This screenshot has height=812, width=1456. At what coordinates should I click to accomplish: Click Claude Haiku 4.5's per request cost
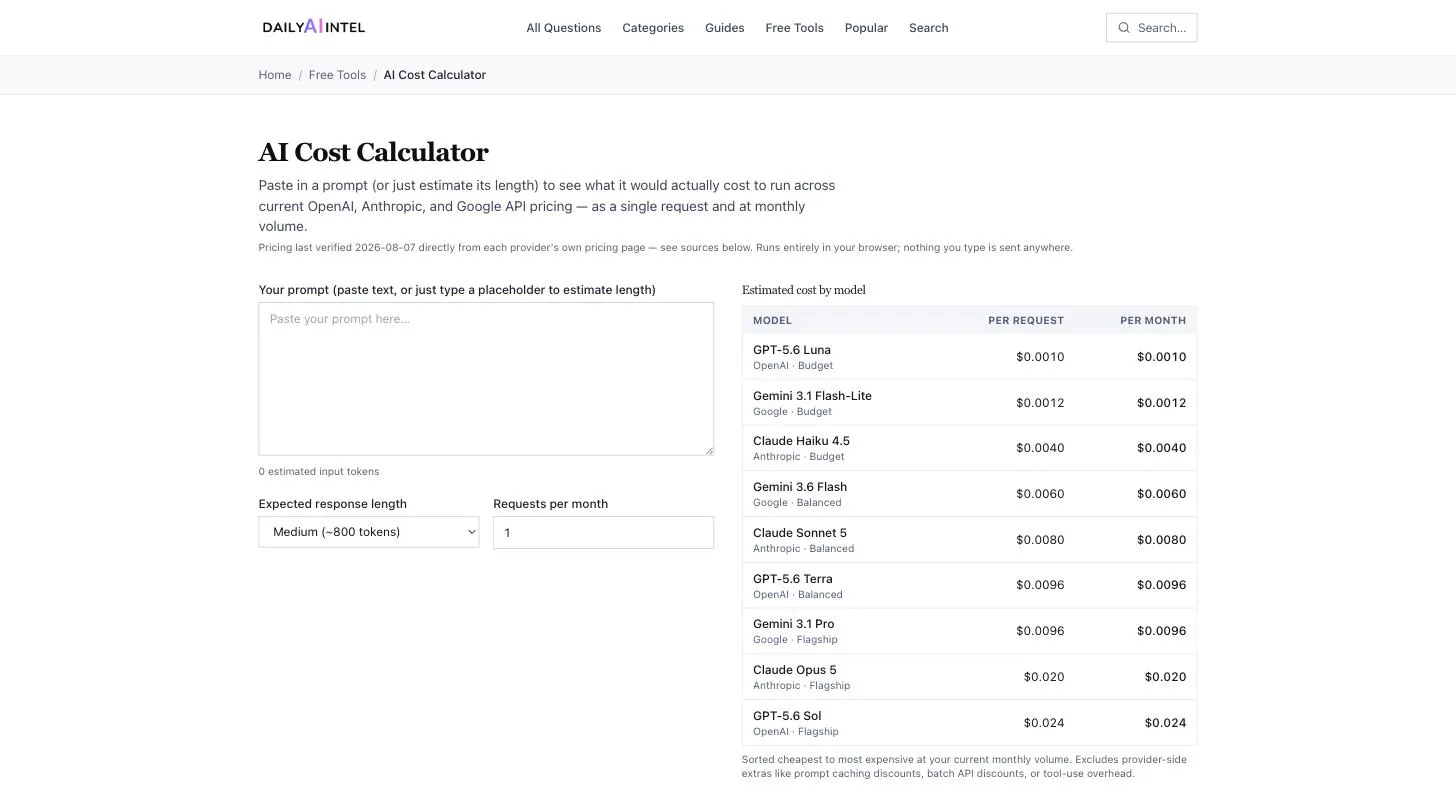[1040, 448]
